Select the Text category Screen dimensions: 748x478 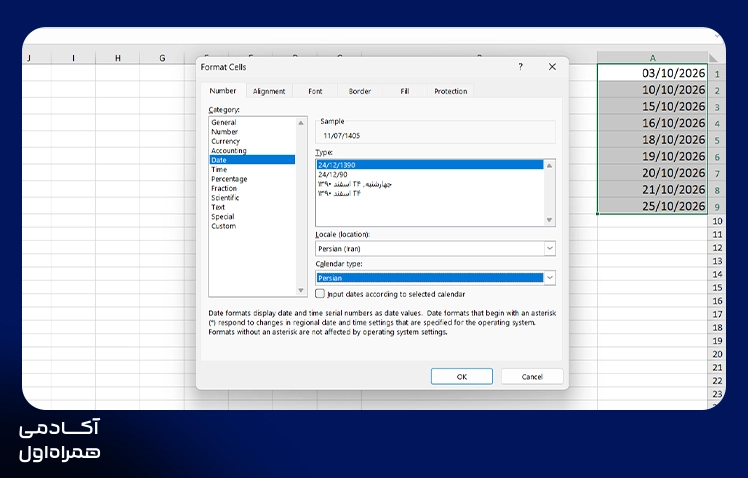point(252,207)
